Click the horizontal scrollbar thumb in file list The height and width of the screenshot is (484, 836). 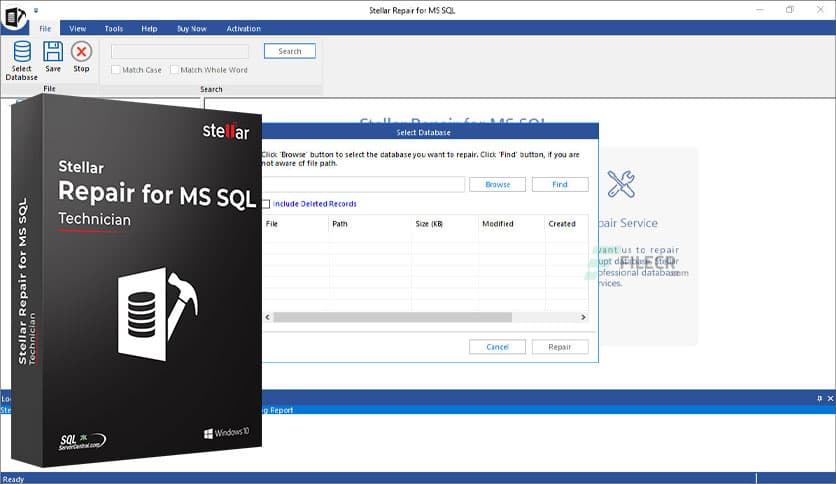pyautogui.click(x=392, y=317)
